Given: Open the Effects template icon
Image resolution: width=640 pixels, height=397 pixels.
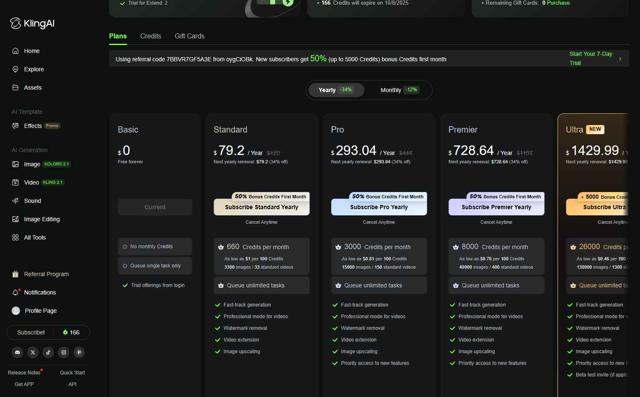Looking at the screenshot, I should click(x=16, y=126).
